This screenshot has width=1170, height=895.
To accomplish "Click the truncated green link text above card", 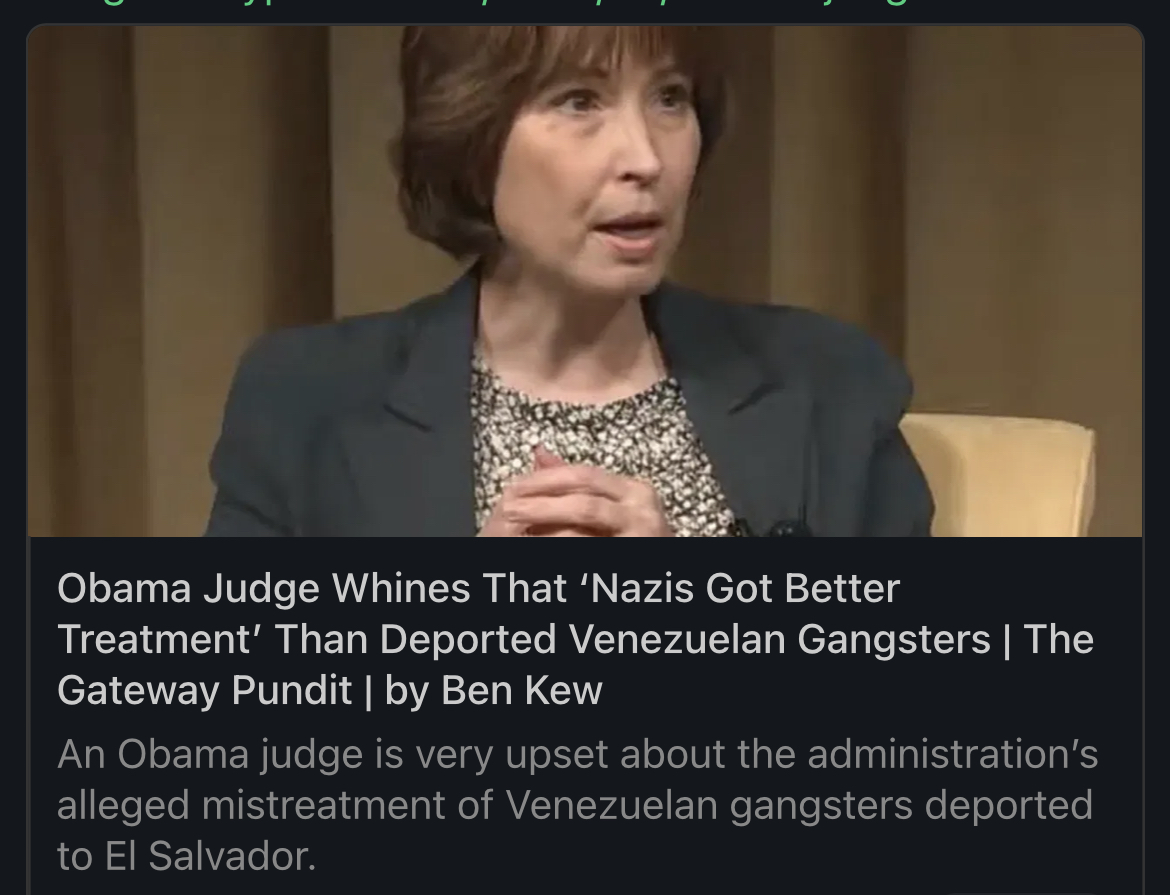I will click(x=585, y=4).
